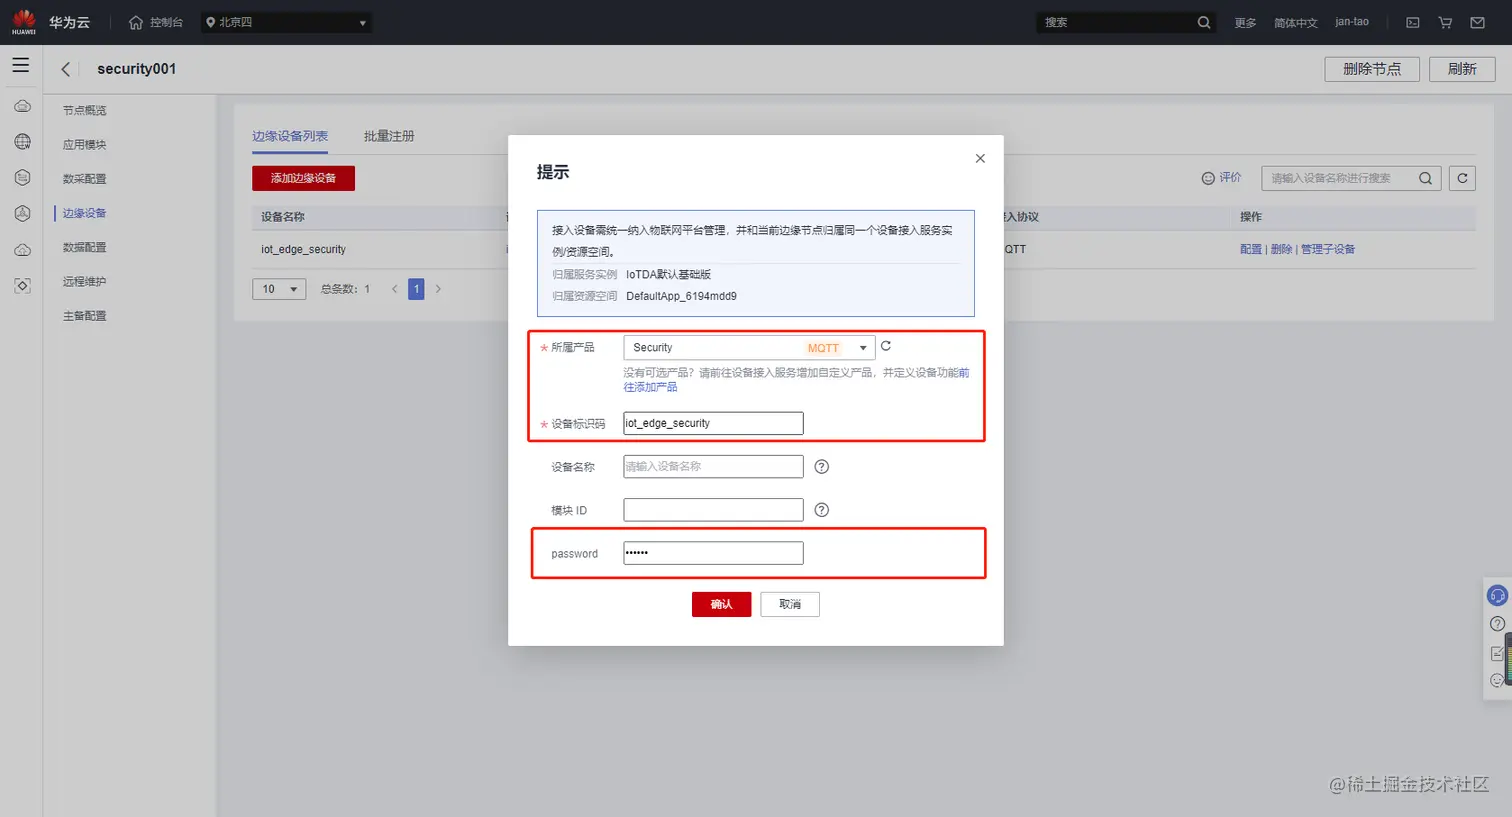The height and width of the screenshot is (817, 1512).
Task: Click the hexagon person icon in the left rail
Action: (x=22, y=214)
